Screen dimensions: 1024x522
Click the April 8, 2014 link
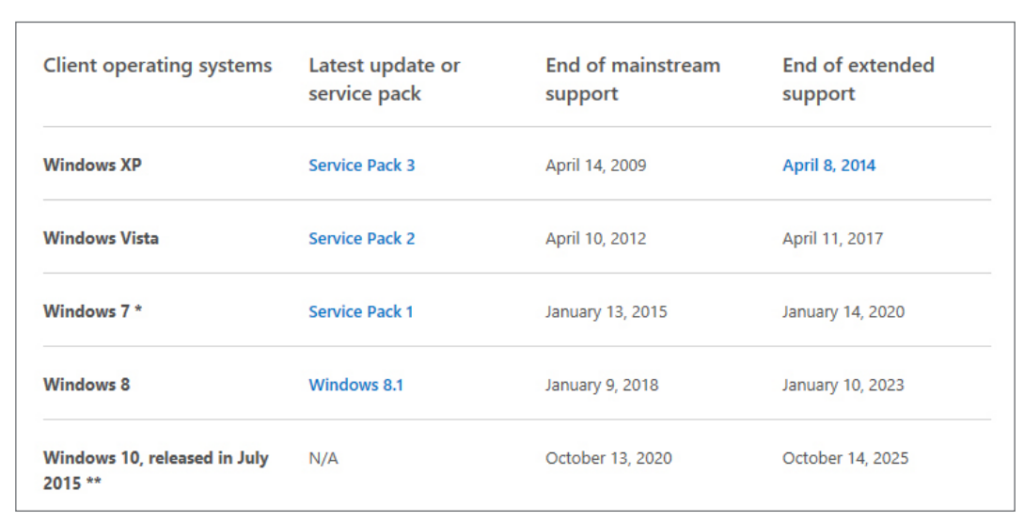click(829, 165)
